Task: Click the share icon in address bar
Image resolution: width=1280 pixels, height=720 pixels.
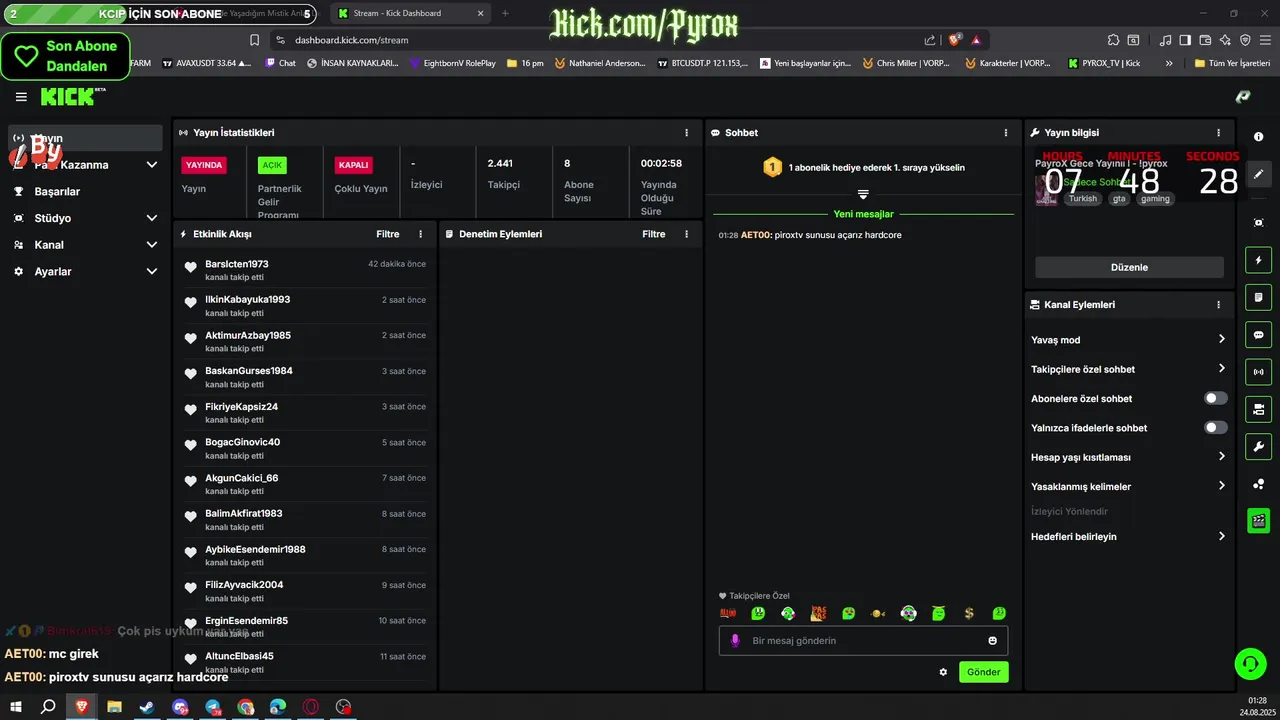Action: coord(930,40)
